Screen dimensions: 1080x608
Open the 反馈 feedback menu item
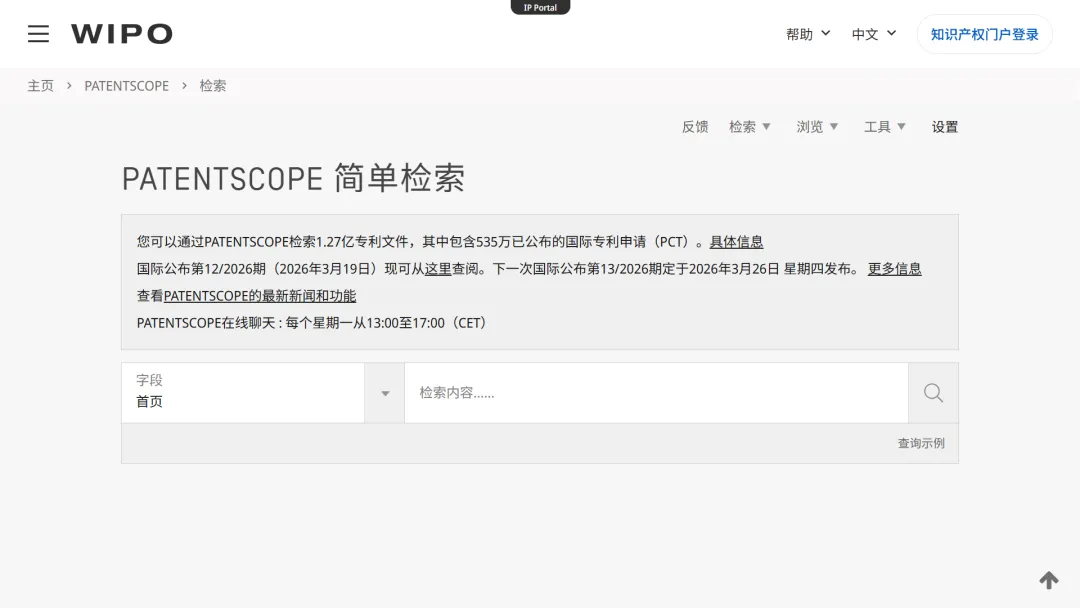click(695, 127)
